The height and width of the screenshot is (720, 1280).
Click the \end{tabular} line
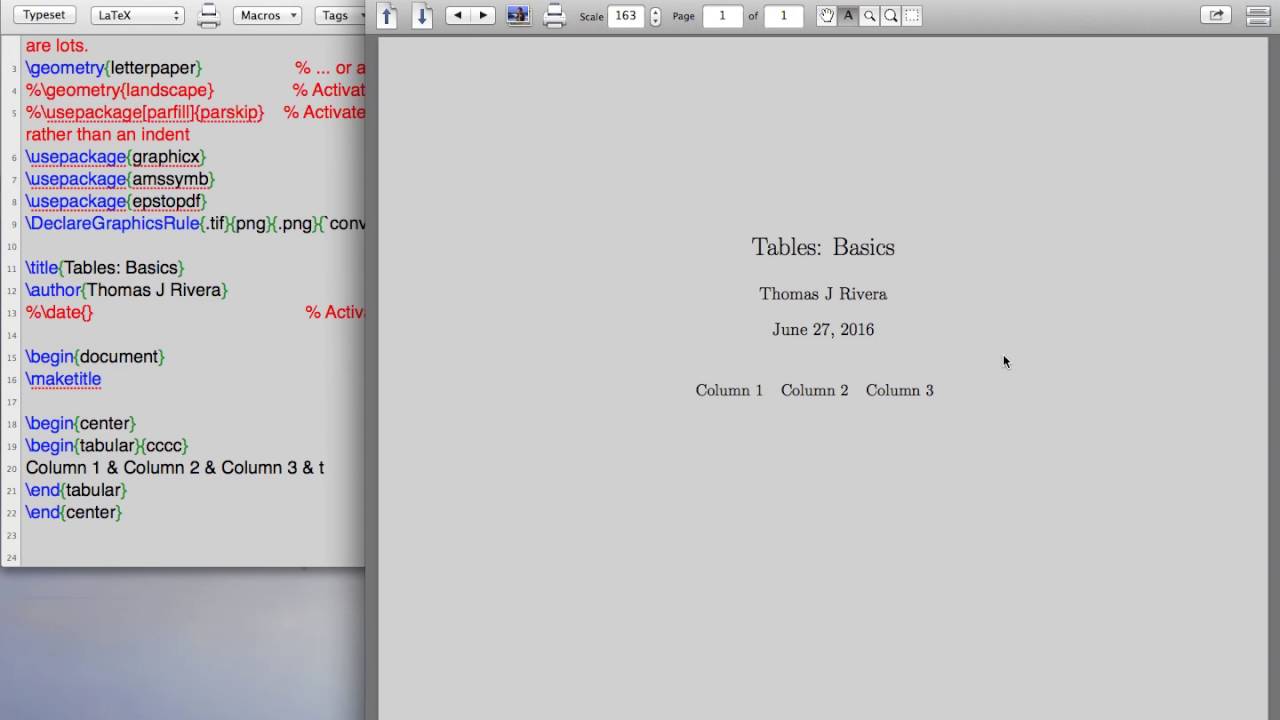[x=76, y=490]
